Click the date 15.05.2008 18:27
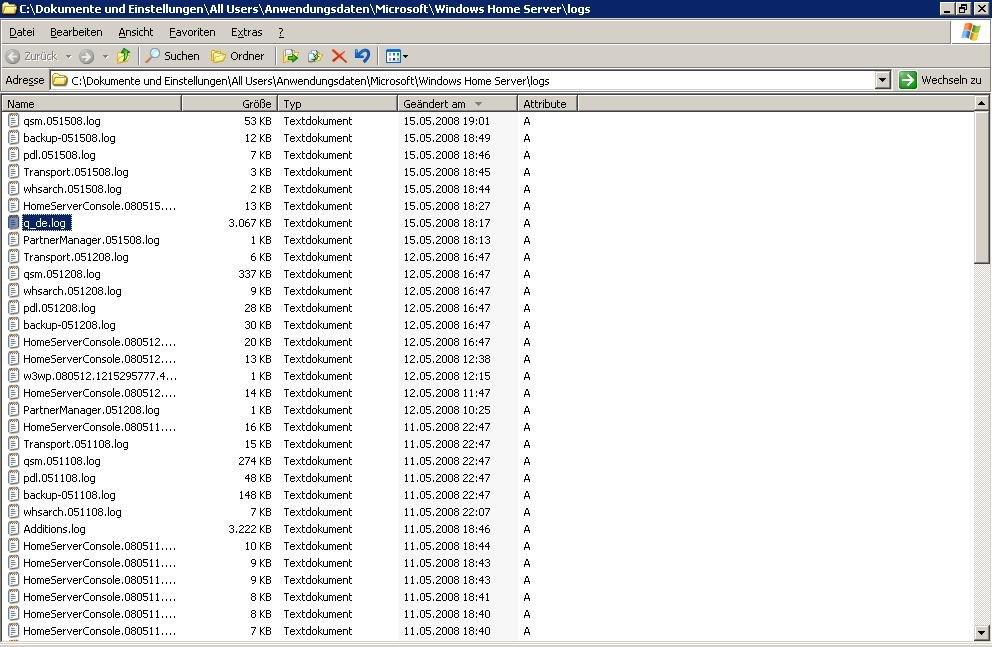 pyautogui.click(x=447, y=206)
